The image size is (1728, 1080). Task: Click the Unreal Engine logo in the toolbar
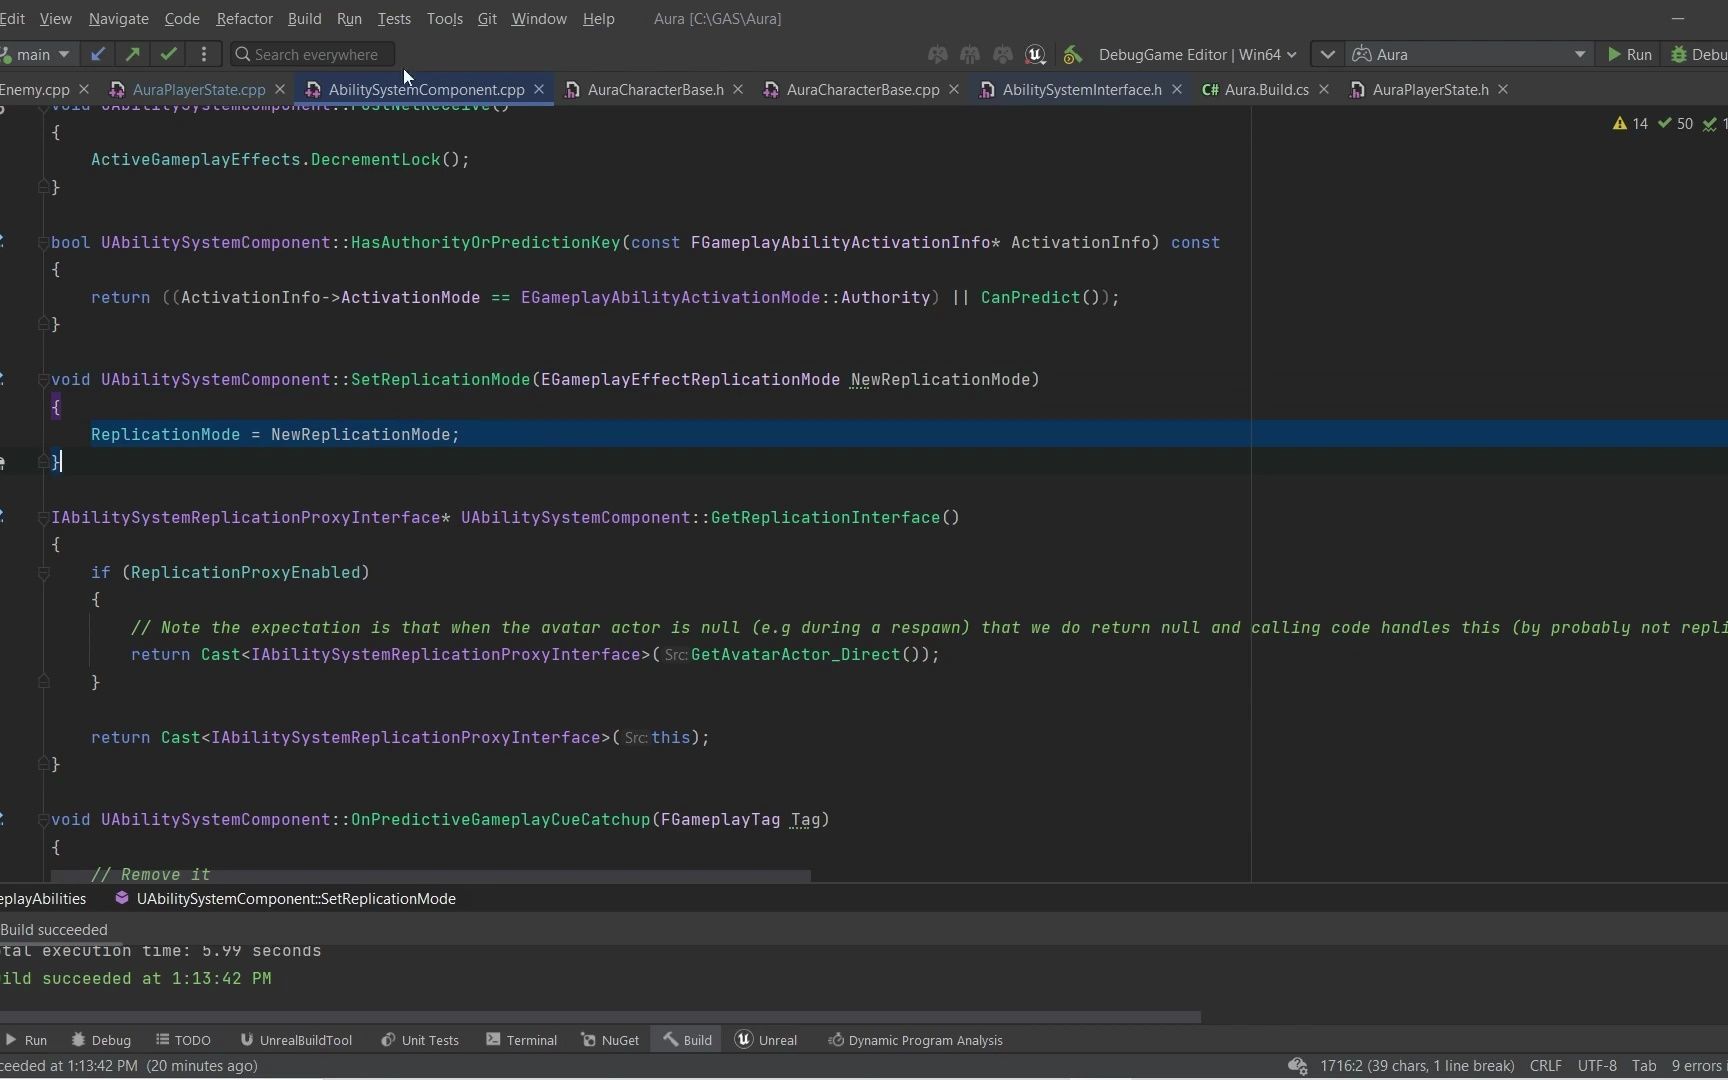1035,55
